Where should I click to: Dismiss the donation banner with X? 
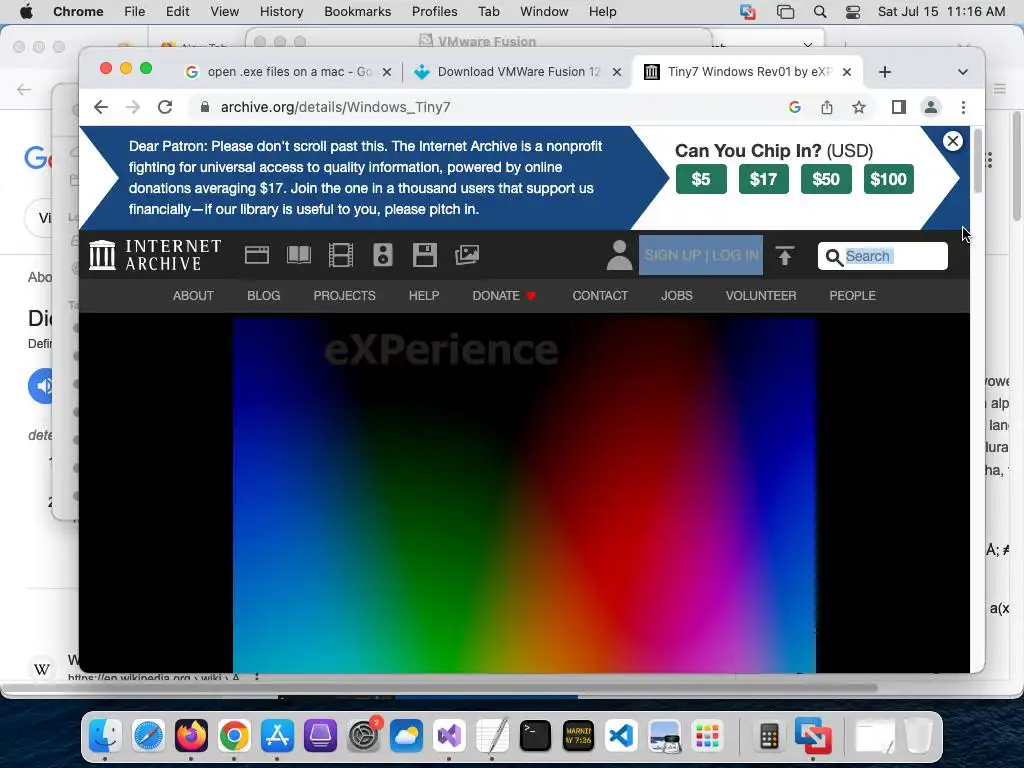coord(953,140)
